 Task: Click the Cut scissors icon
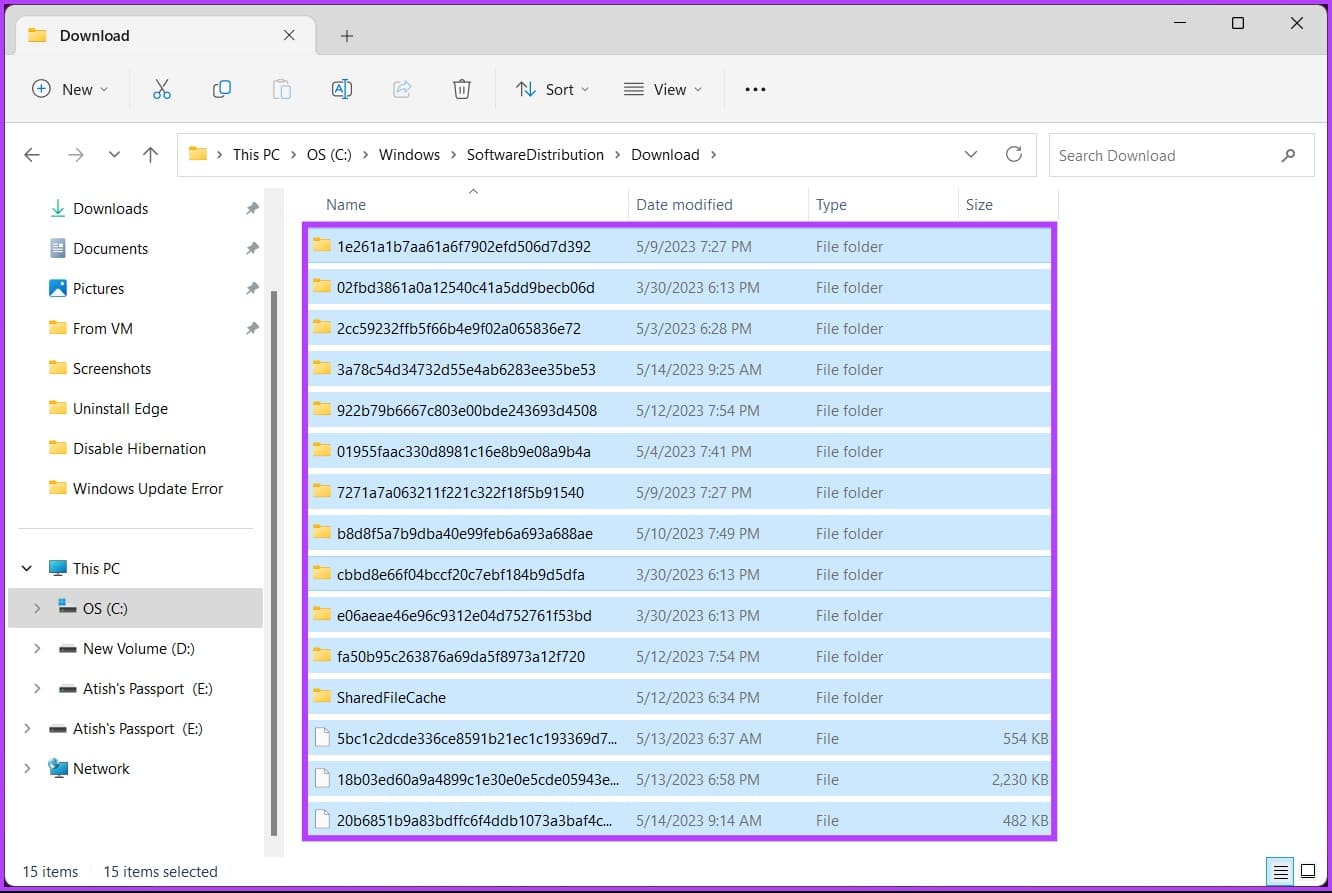(162, 89)
